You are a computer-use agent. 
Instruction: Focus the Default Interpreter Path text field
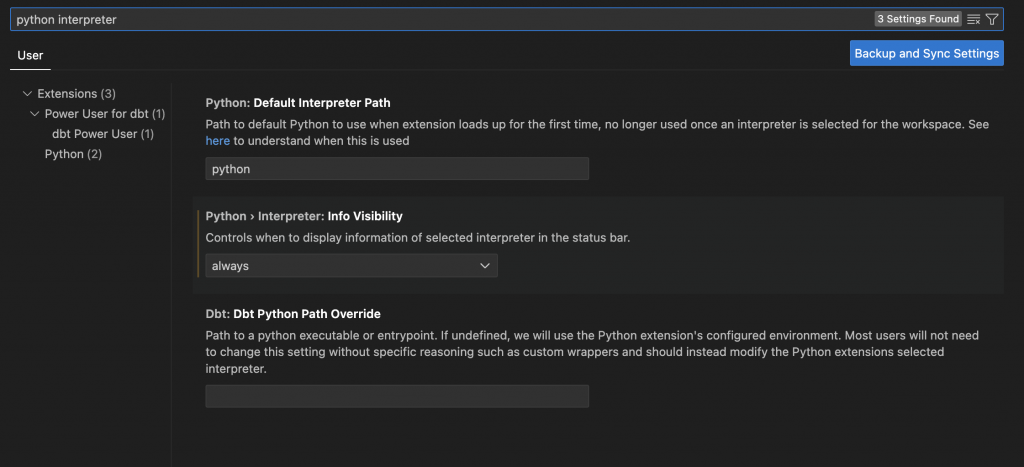[x=397, y=169]
